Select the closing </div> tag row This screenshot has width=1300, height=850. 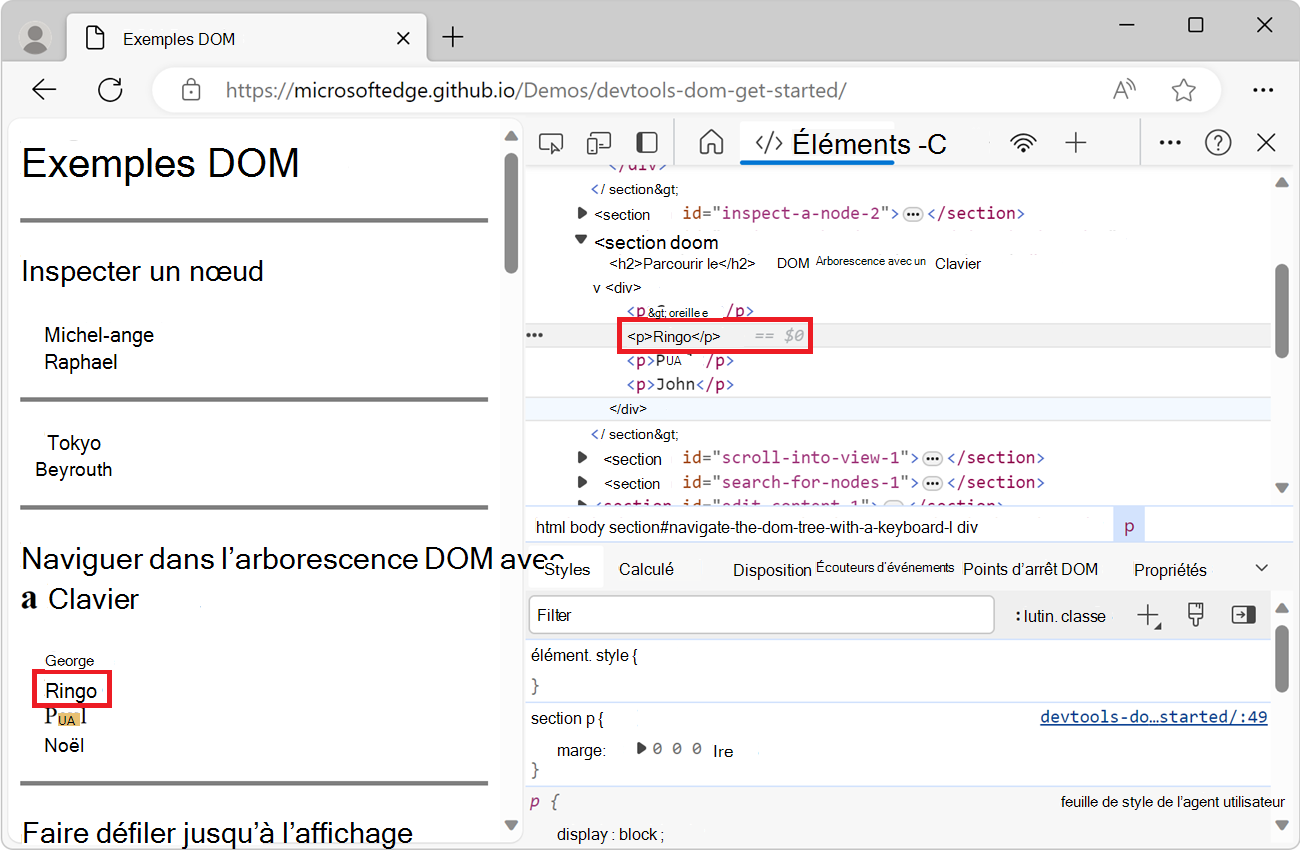pos(628,409)
